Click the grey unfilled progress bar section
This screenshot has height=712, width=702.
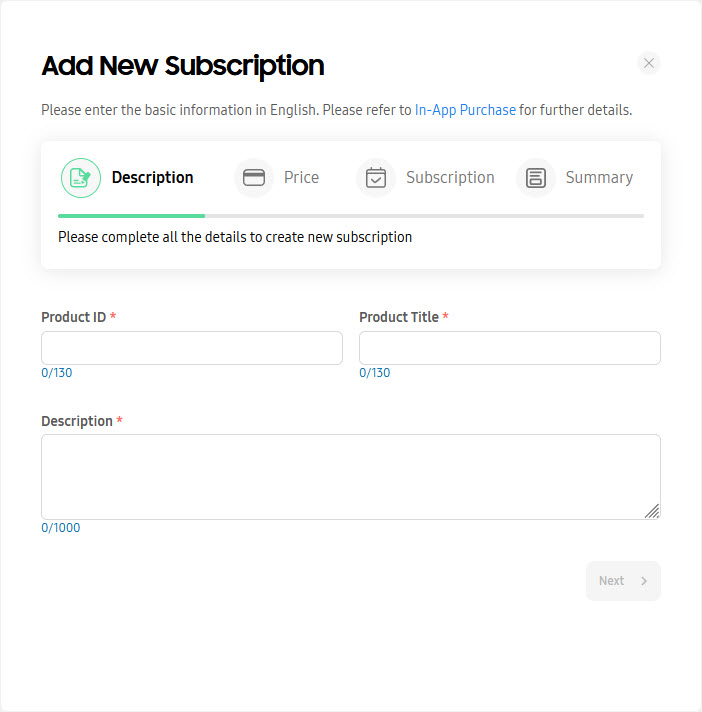424,216
